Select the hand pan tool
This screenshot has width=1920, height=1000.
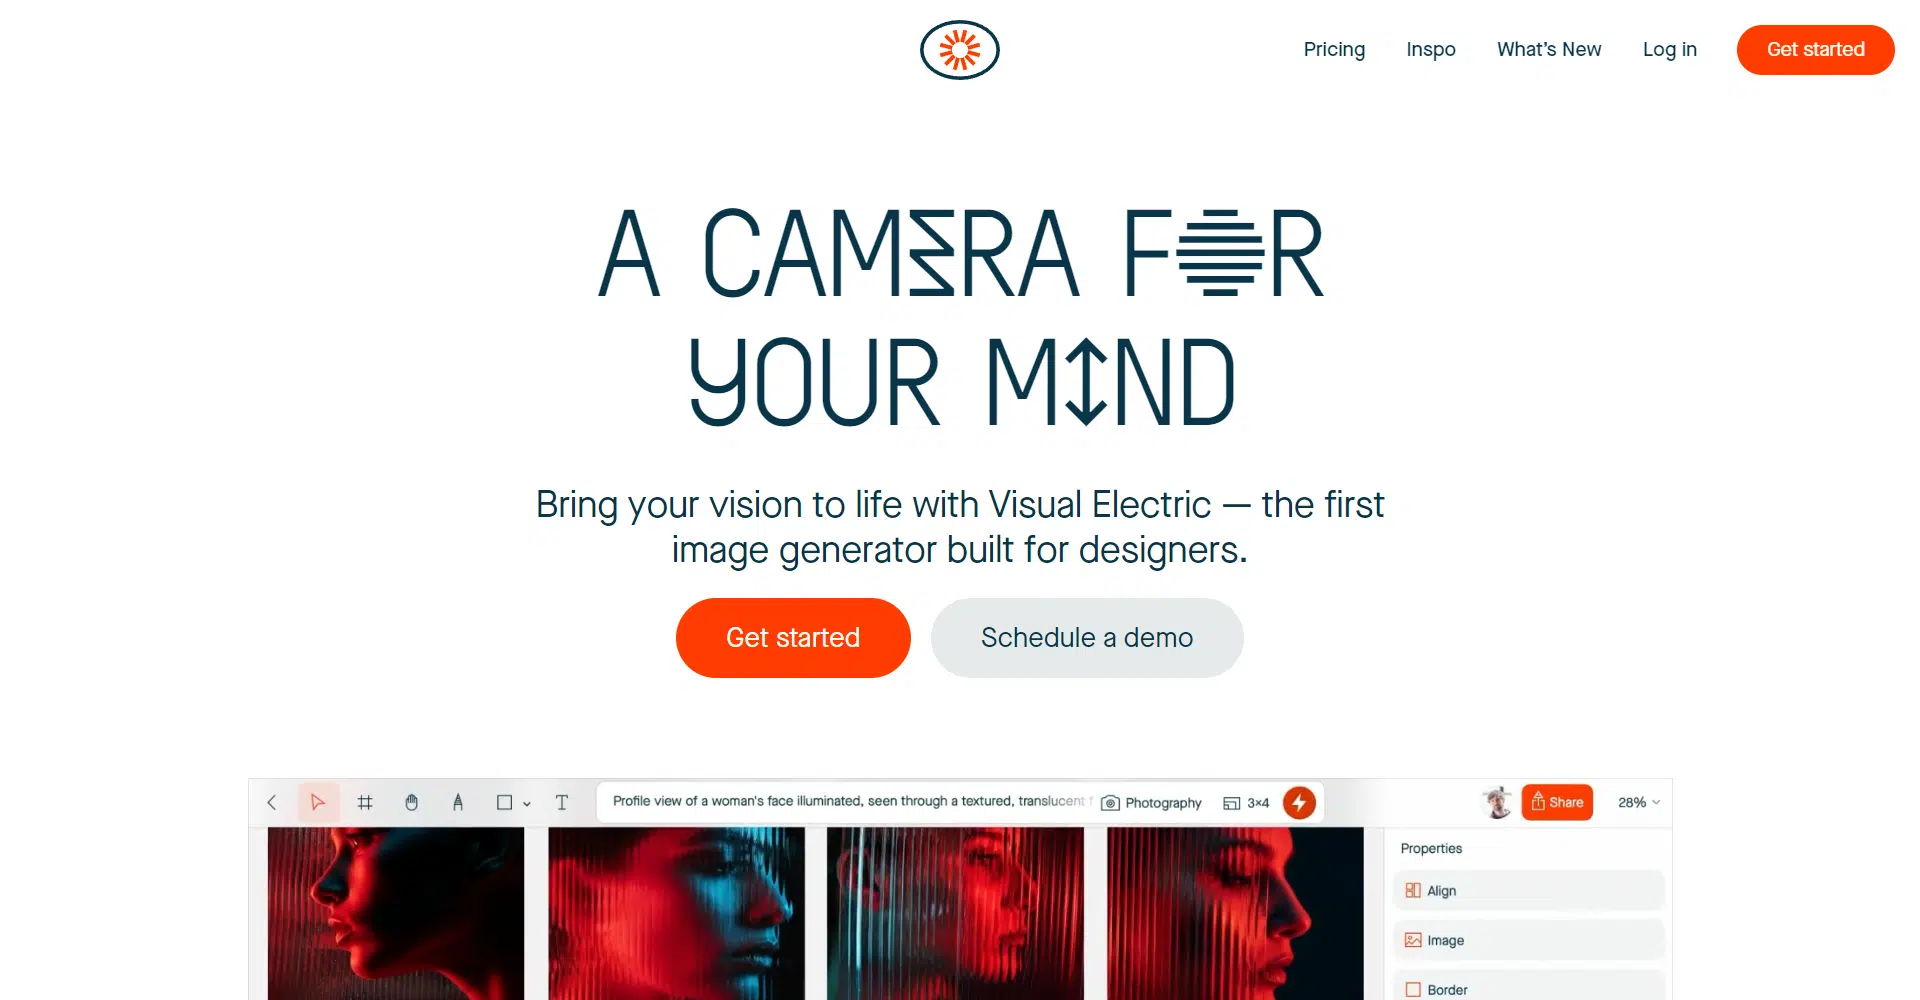[x=411, y=802]
